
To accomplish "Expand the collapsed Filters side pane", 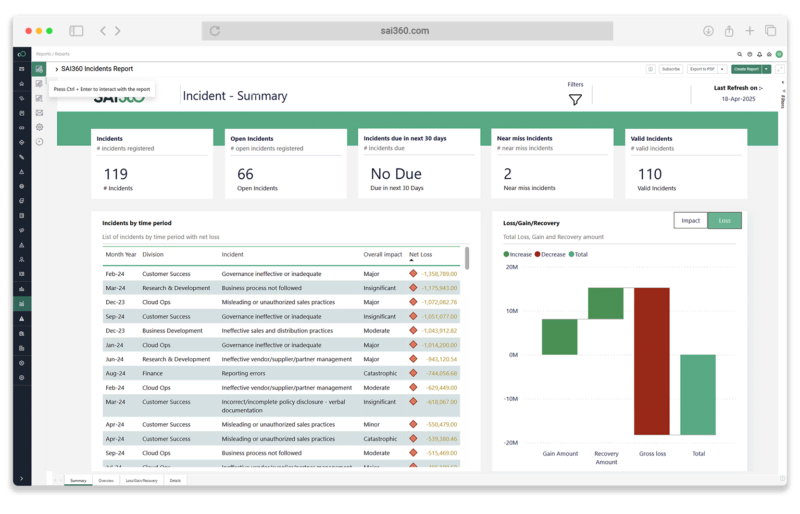I will (x=782, y=100).
